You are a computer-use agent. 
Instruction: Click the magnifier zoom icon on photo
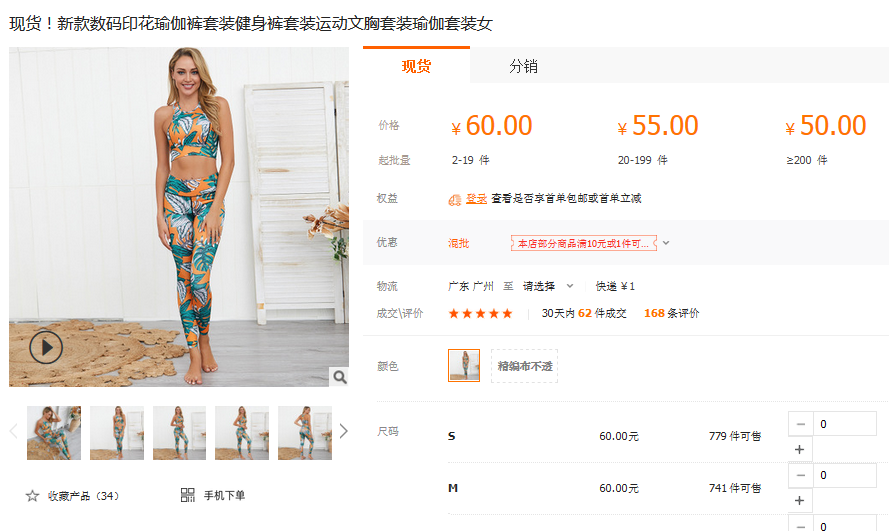[340, 377]
